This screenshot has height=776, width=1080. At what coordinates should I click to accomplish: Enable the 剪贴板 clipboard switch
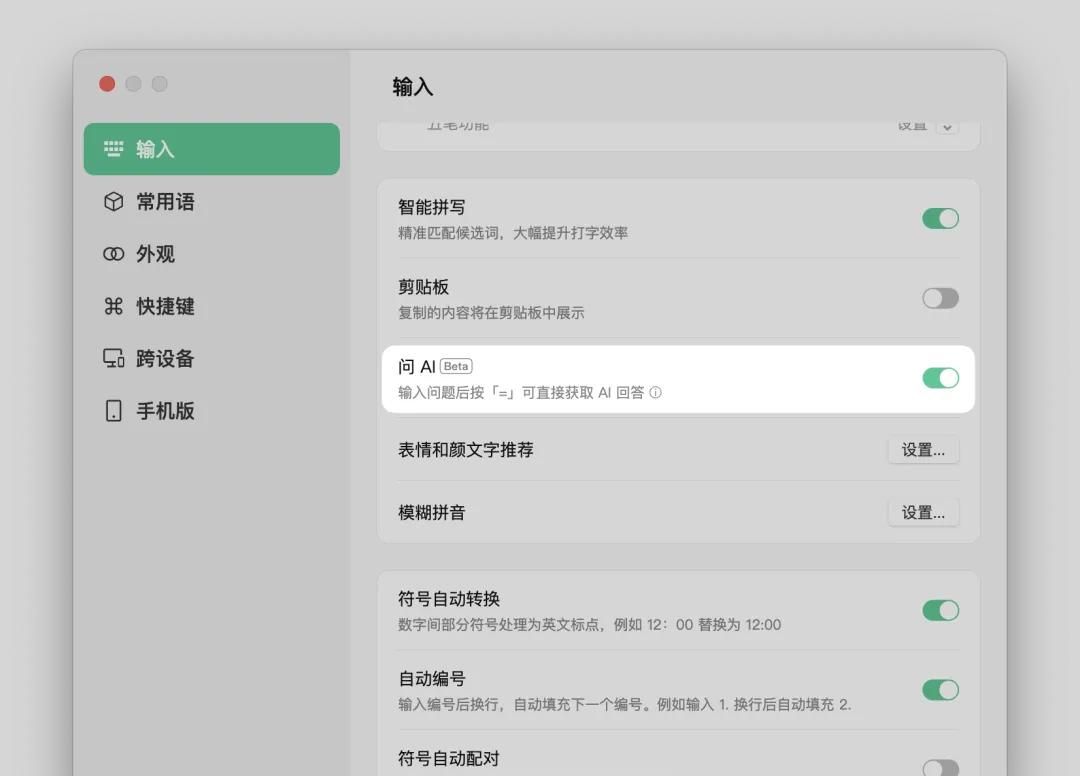coord(940,298)
